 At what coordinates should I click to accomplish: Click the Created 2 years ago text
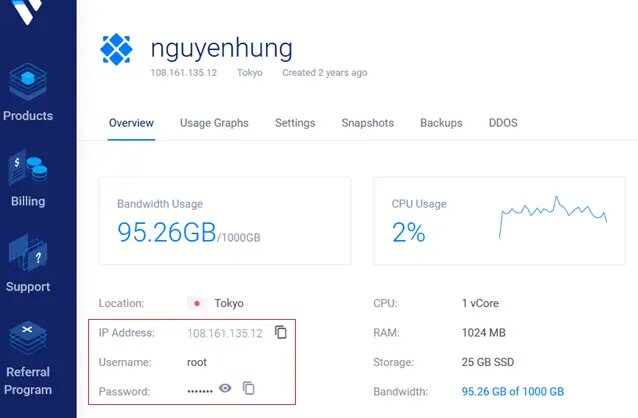pyautogui.click(x=325, y=73)
